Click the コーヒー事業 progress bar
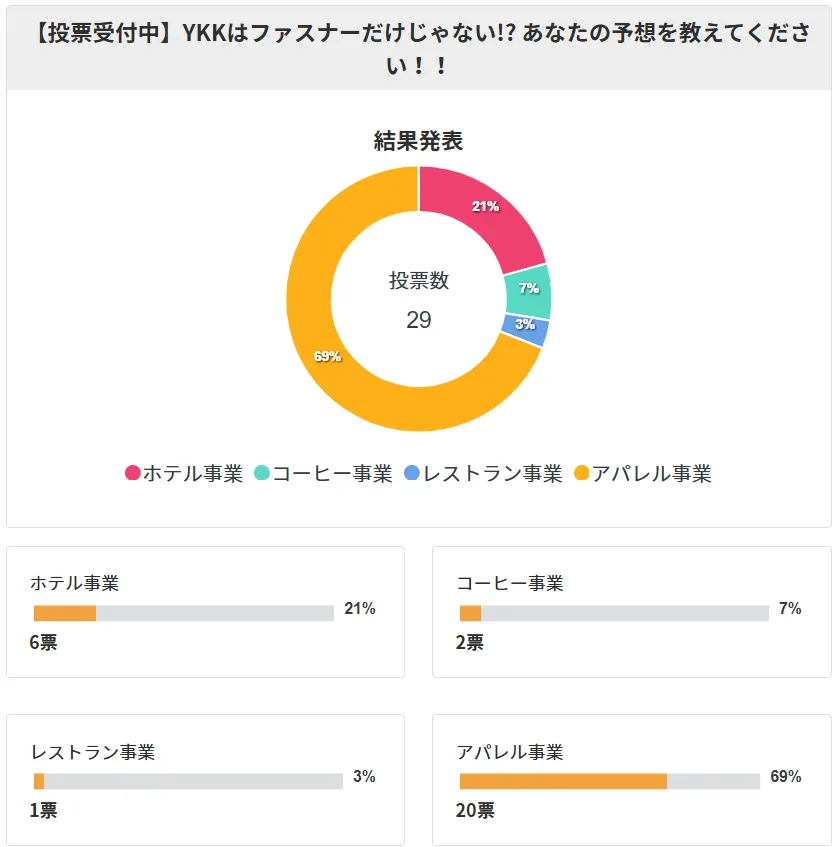The height and width of the screenshot is (847, 840). pos(613,613)
